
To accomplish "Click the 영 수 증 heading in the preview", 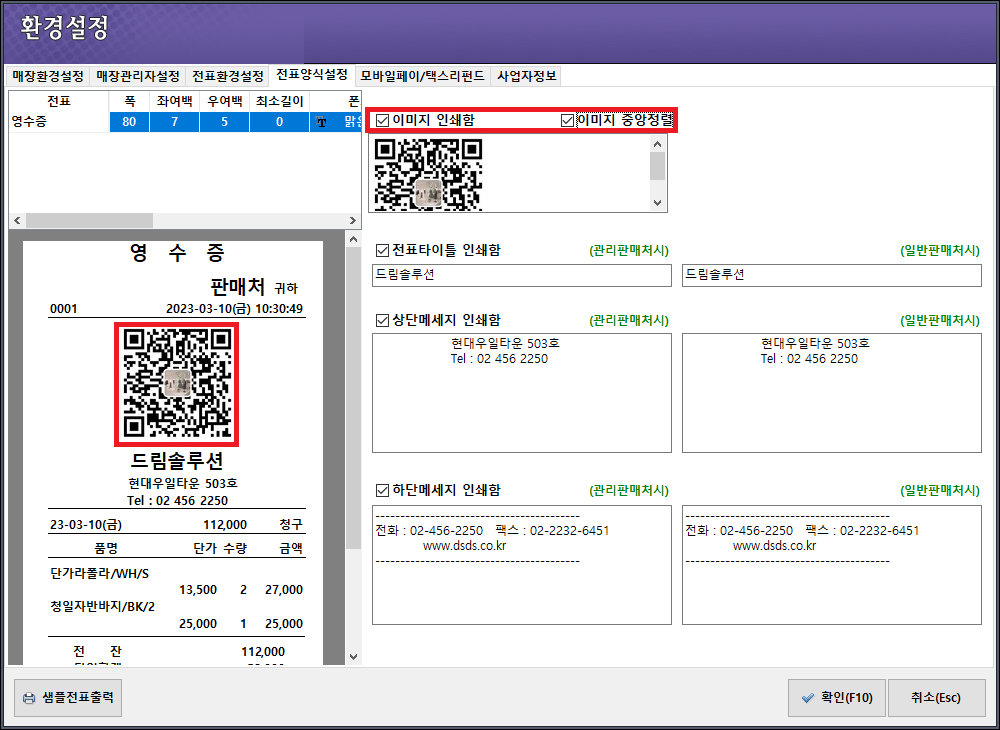I will [177, 254].
